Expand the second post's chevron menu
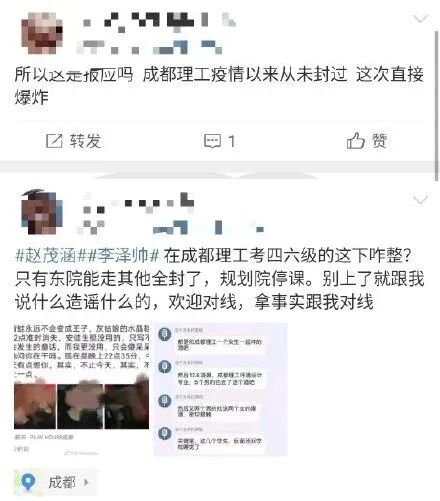440x501 pixels. (x=420, y=200)
